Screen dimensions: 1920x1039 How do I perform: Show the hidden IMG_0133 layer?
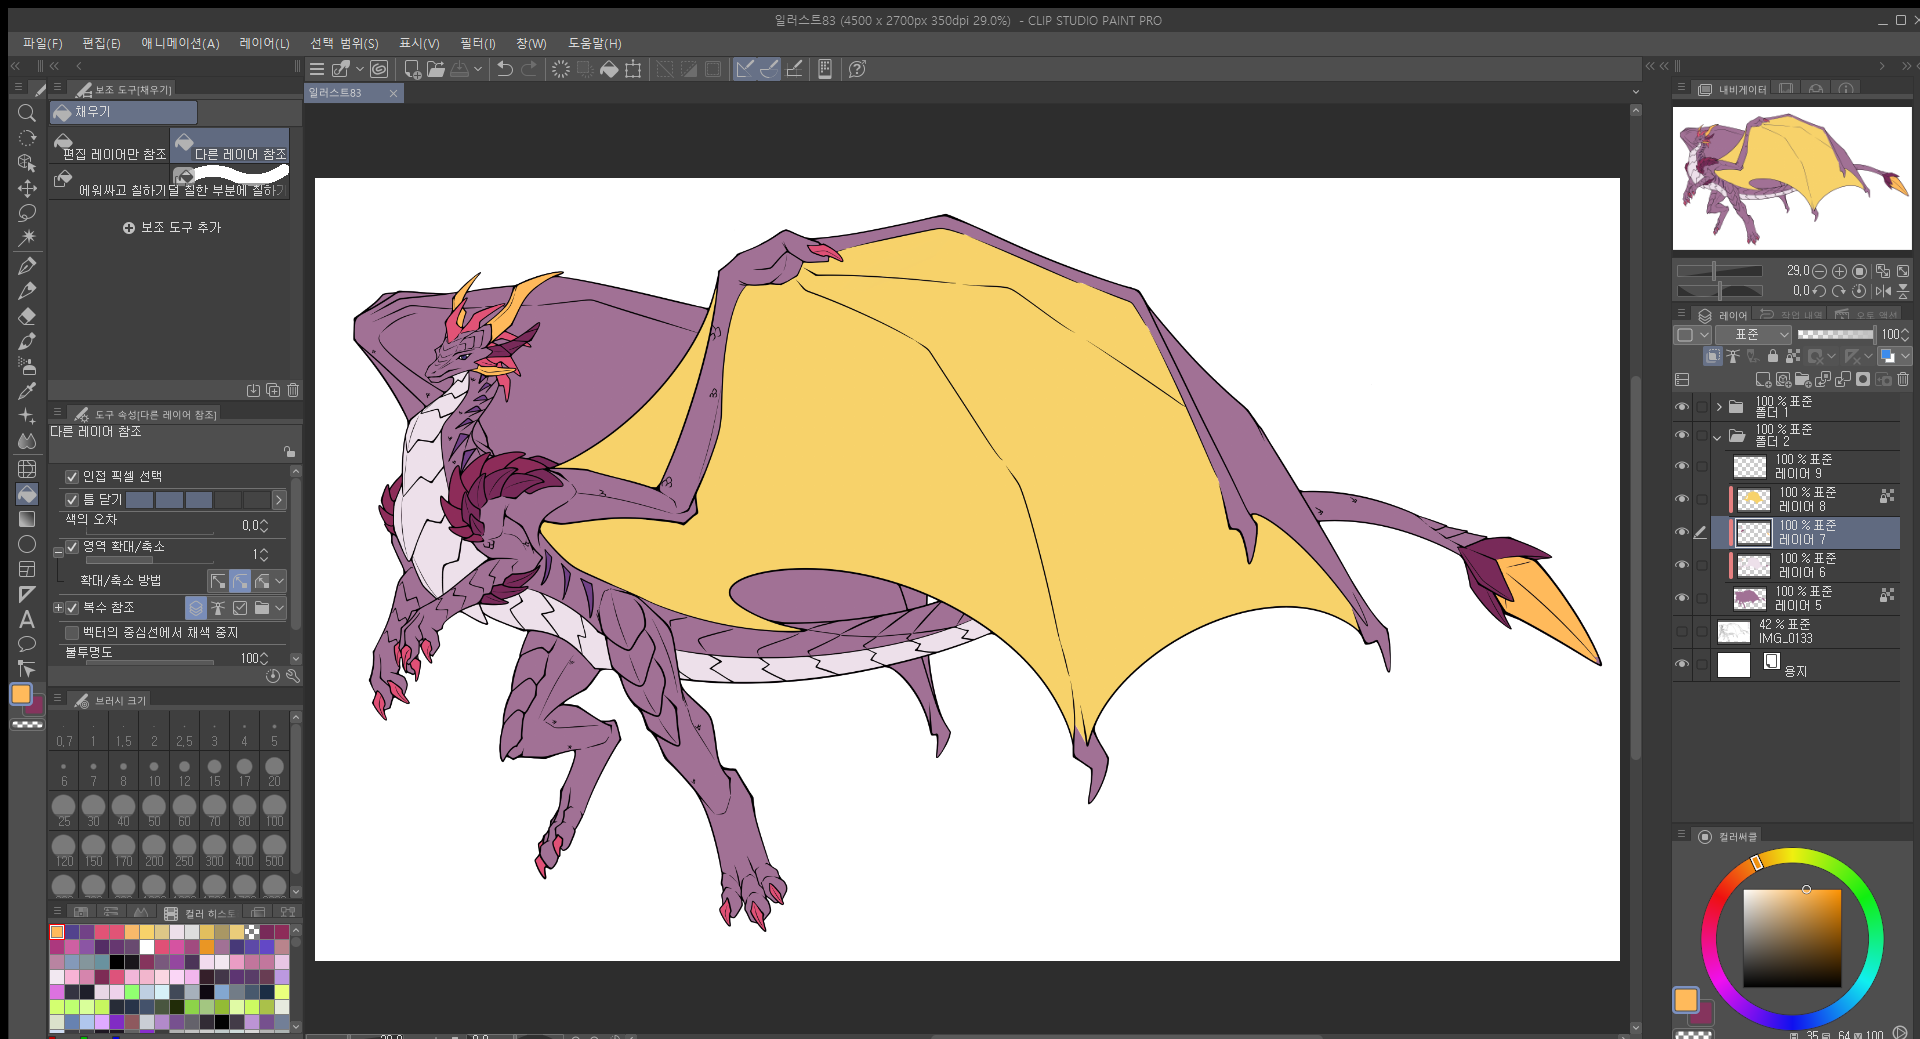click(x=1682, y=632)
